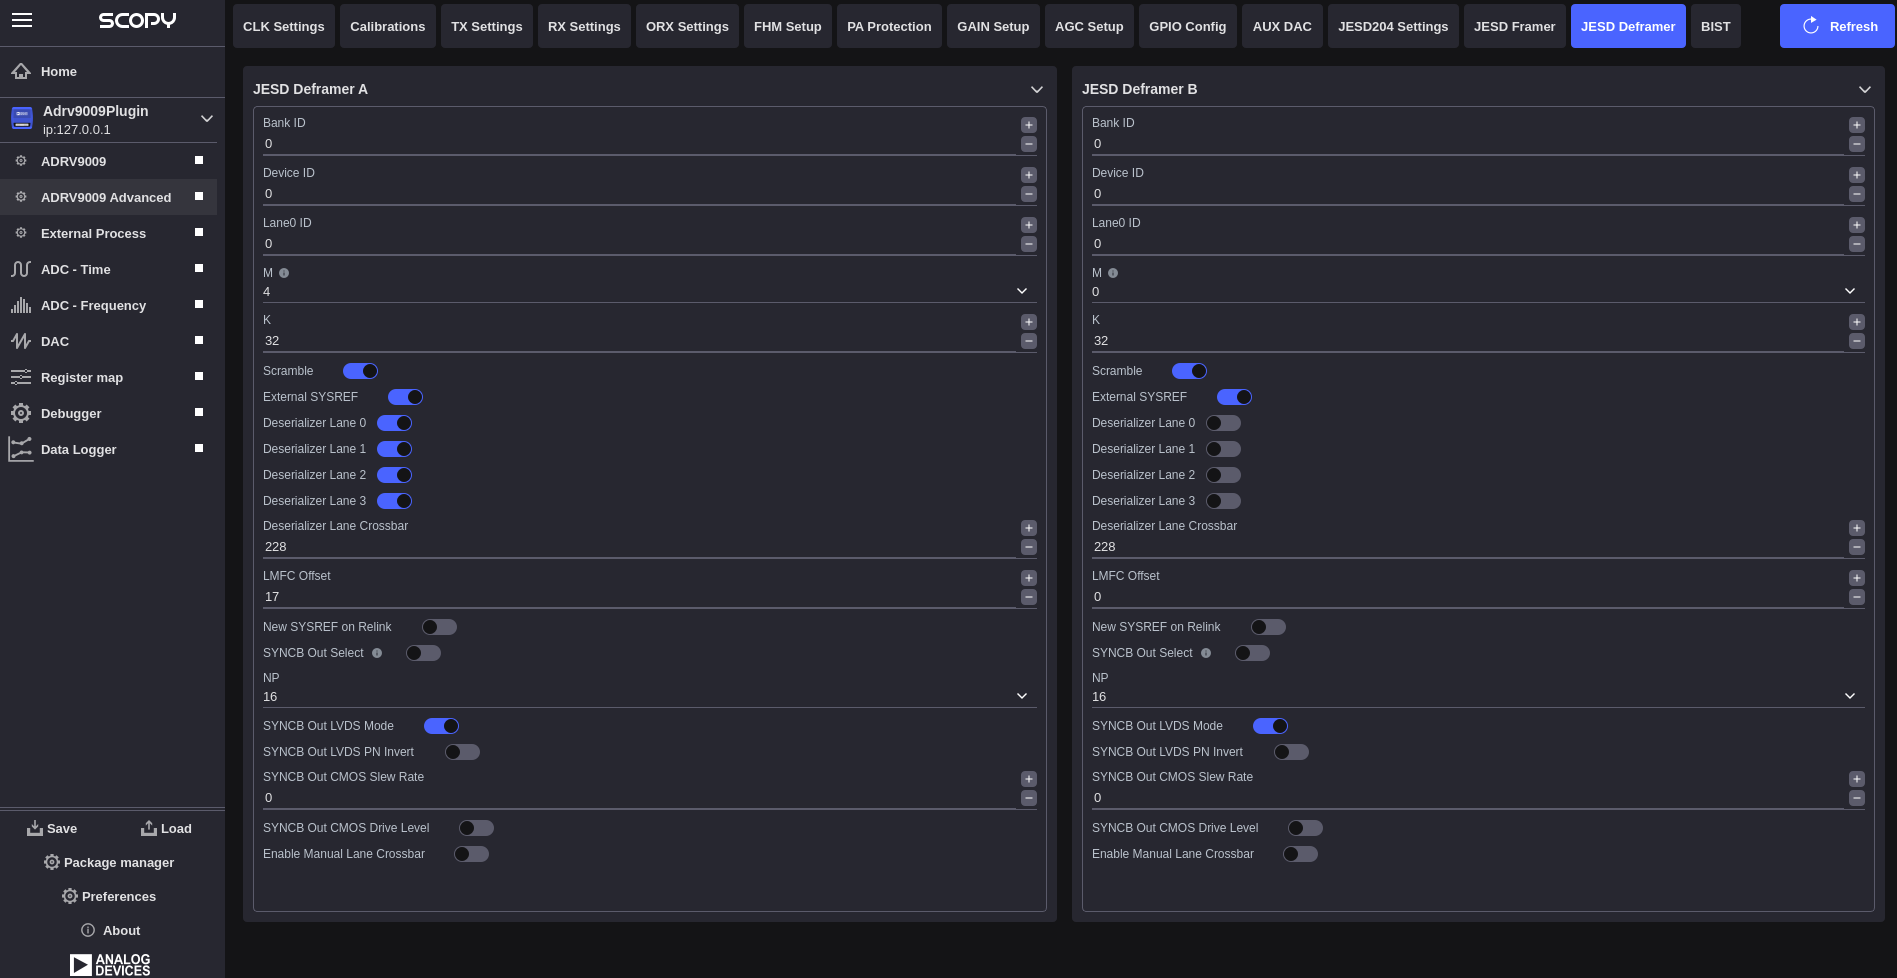Select ADRV9009 Advanced in sidebar

108,197
